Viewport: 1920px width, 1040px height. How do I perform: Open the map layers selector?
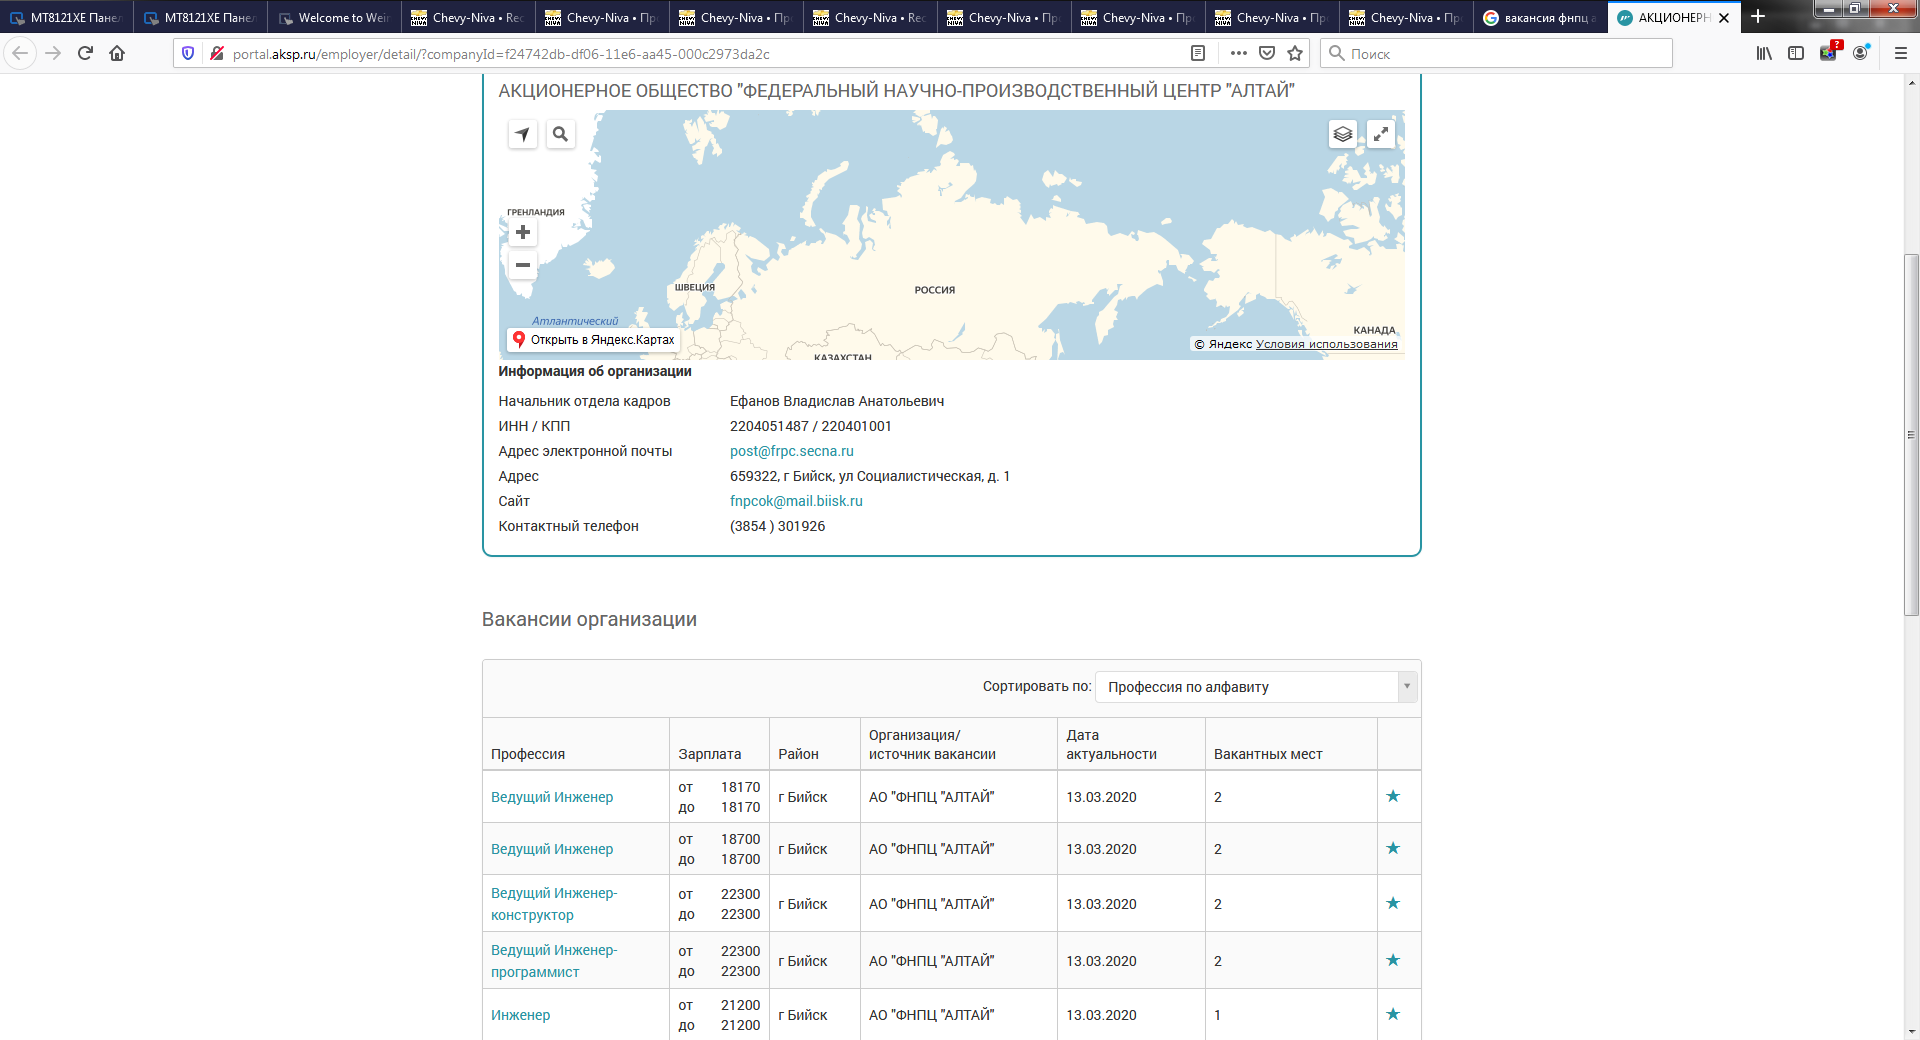click(x=1342, y=134)
